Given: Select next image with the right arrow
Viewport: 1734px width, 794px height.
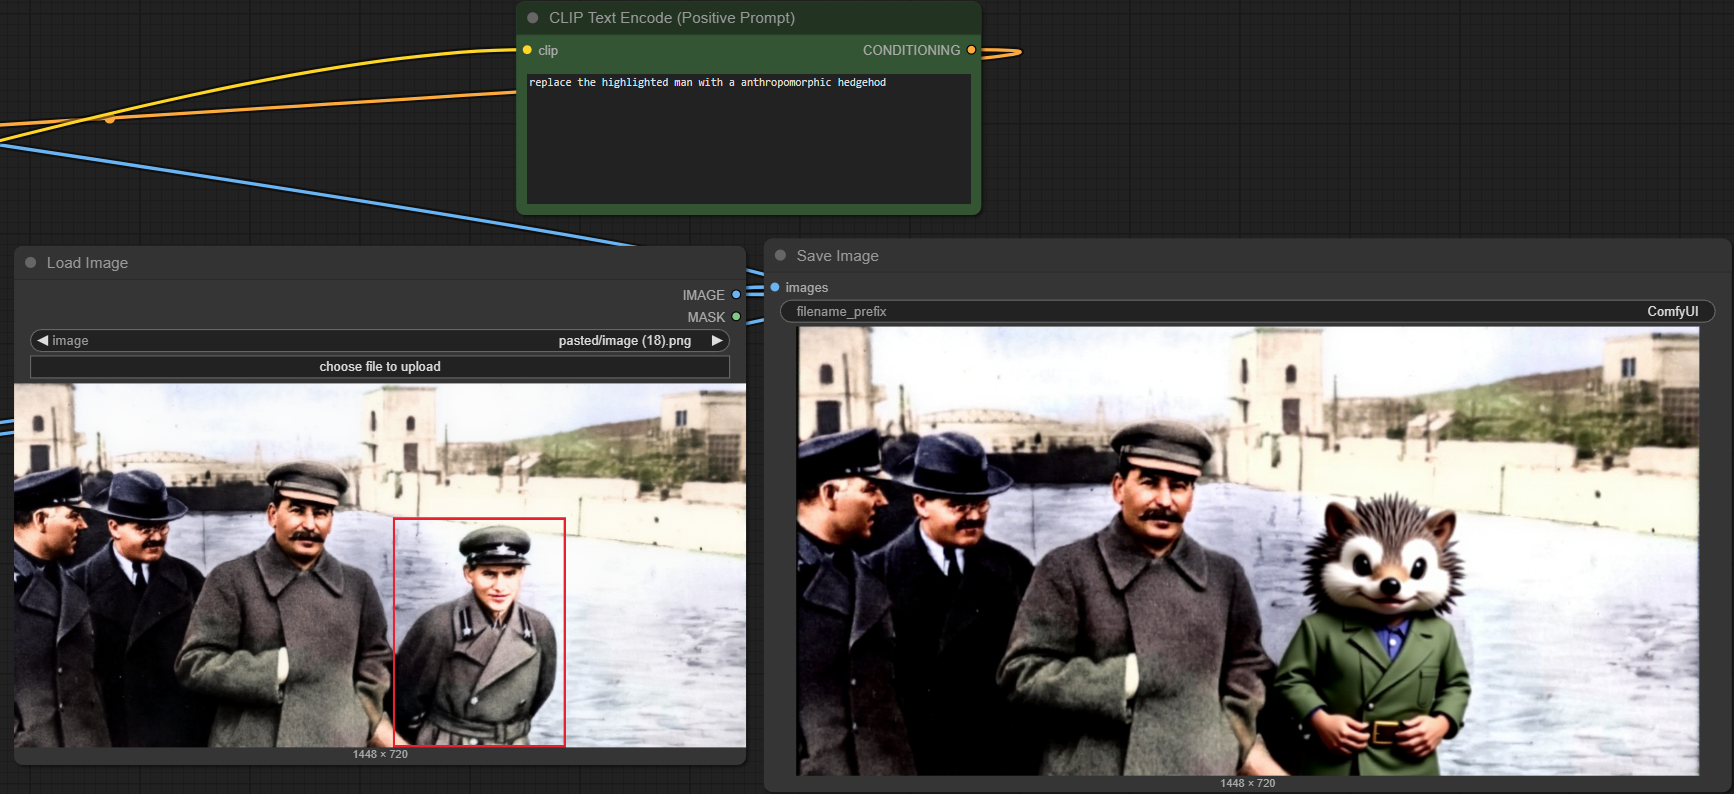Looking at the screenshot, I should 717,341.
